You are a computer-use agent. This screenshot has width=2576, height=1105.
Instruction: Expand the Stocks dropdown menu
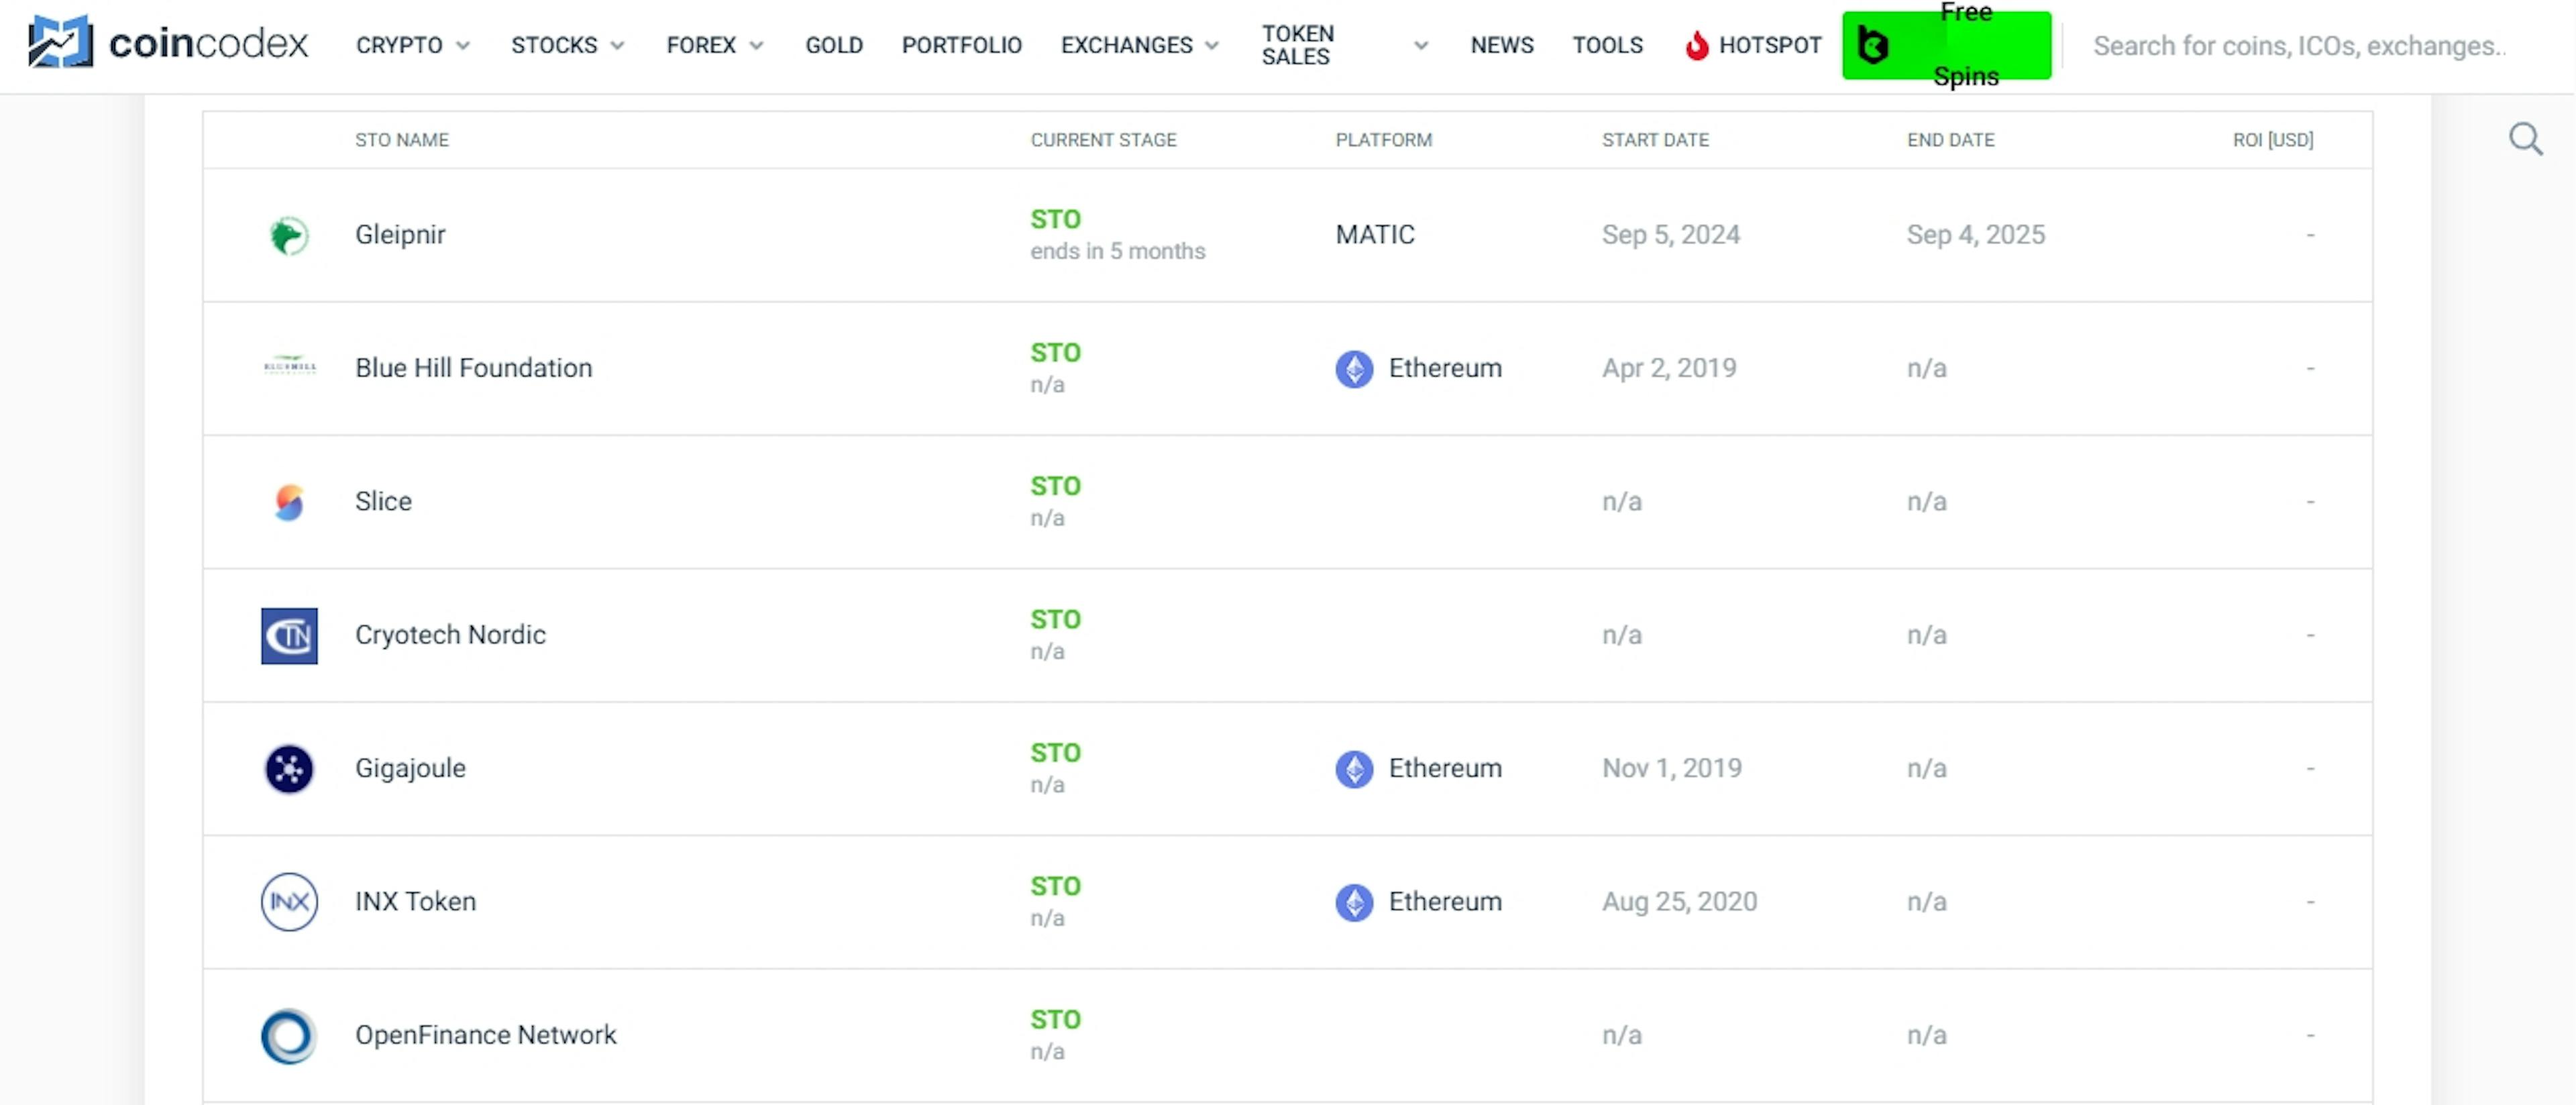tap(618, 46)
